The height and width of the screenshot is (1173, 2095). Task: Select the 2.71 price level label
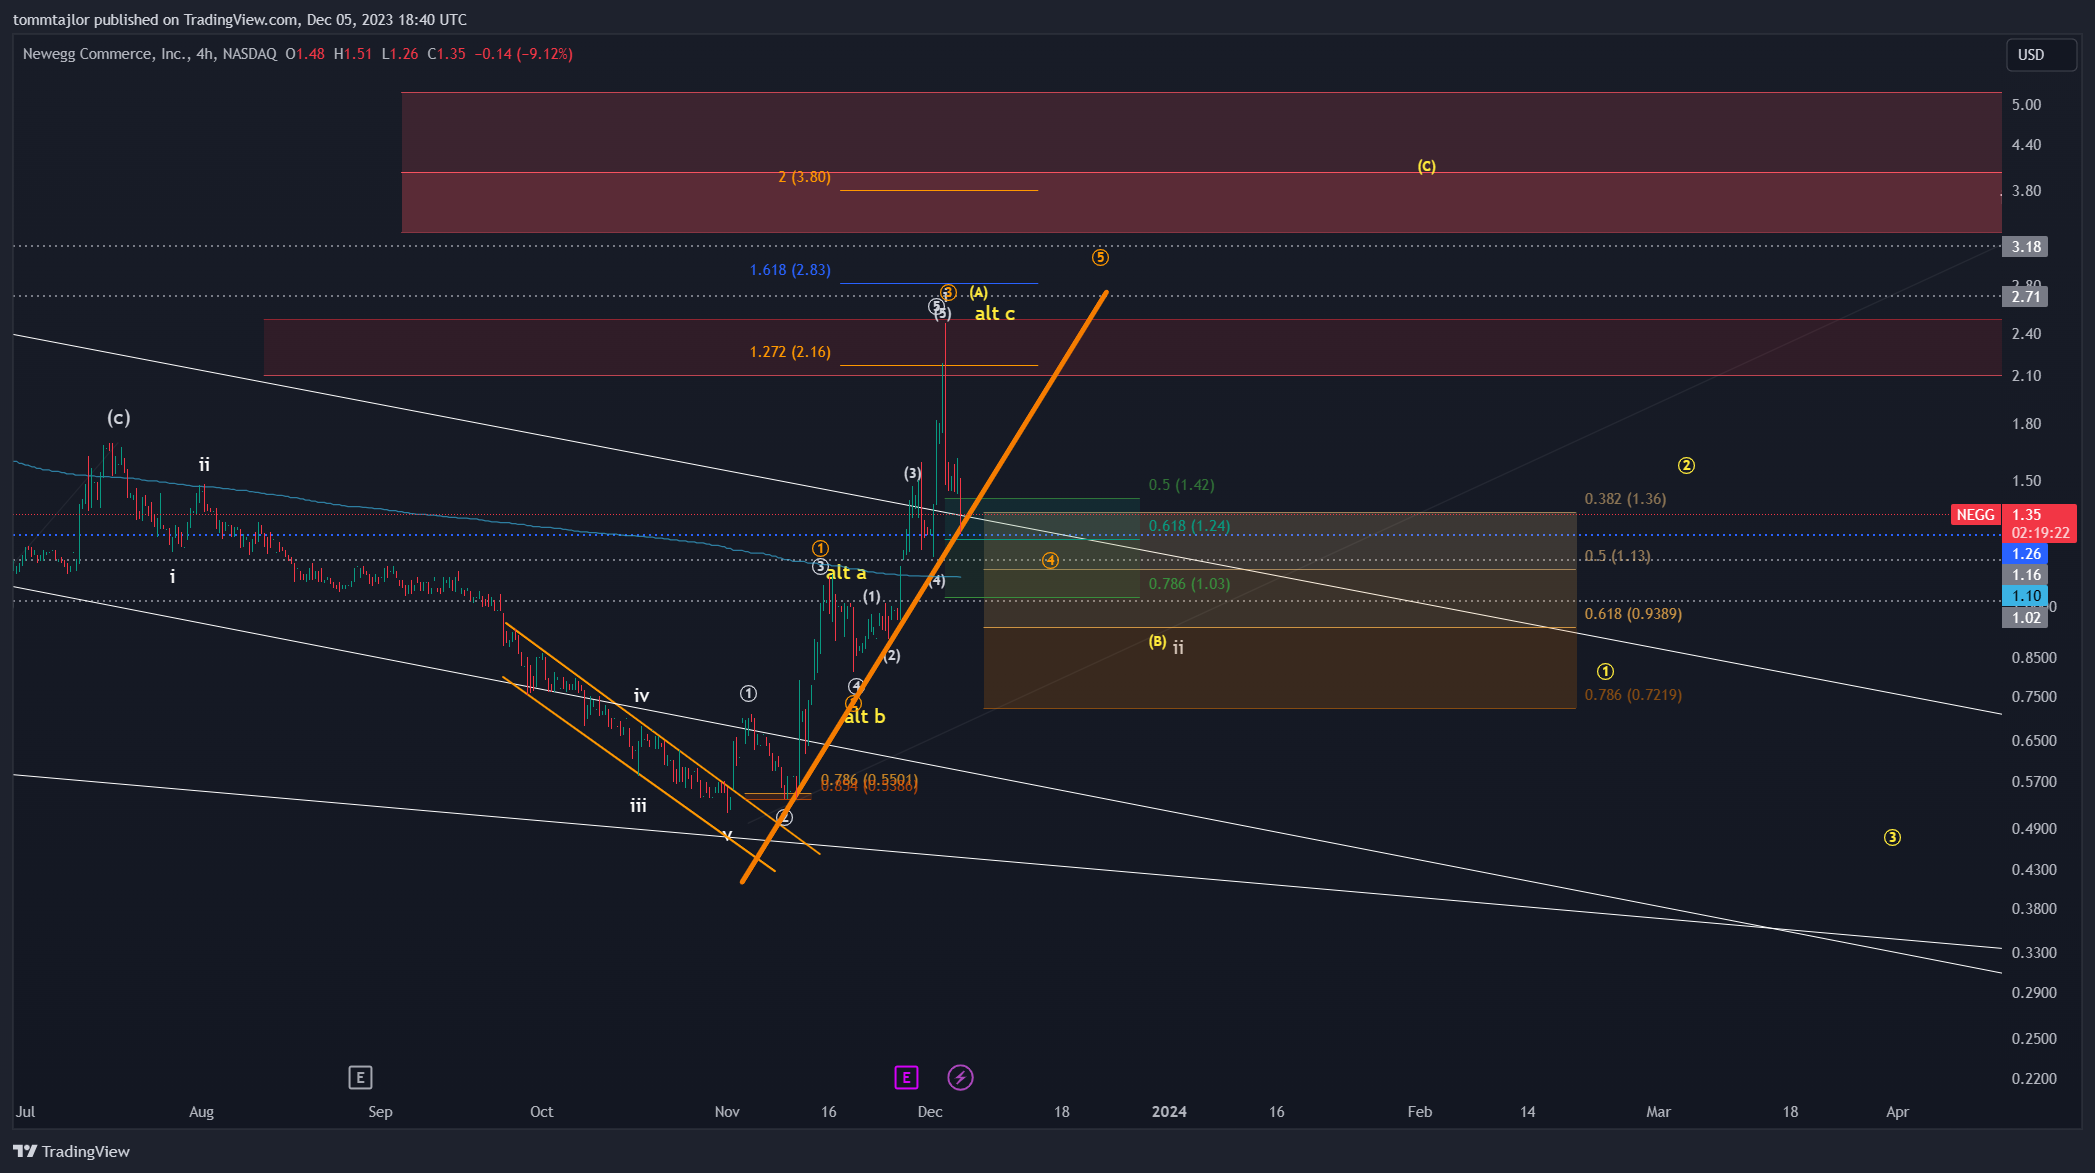coord(2025,297)
